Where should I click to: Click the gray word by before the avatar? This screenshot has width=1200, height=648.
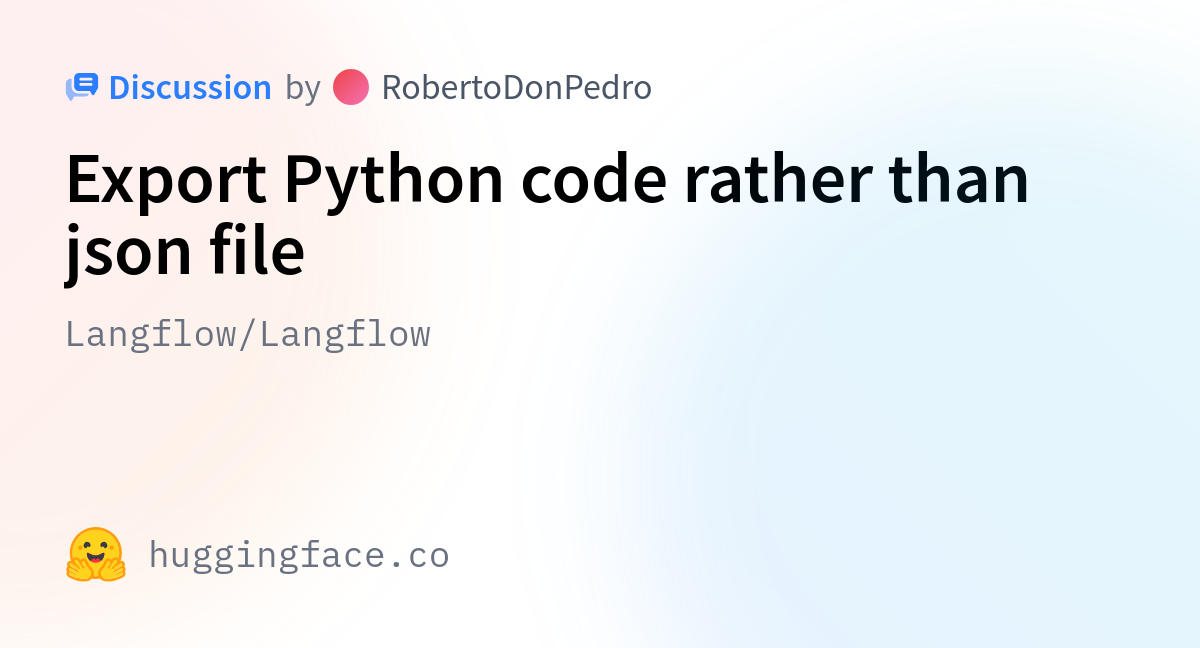[302, 88]
